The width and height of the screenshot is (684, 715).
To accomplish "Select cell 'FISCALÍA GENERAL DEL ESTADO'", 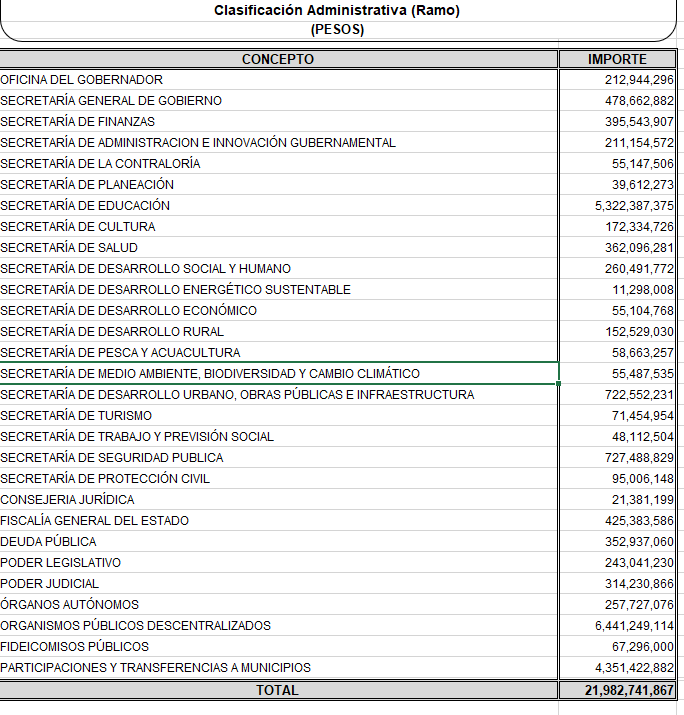I will (x=279, y=520).
